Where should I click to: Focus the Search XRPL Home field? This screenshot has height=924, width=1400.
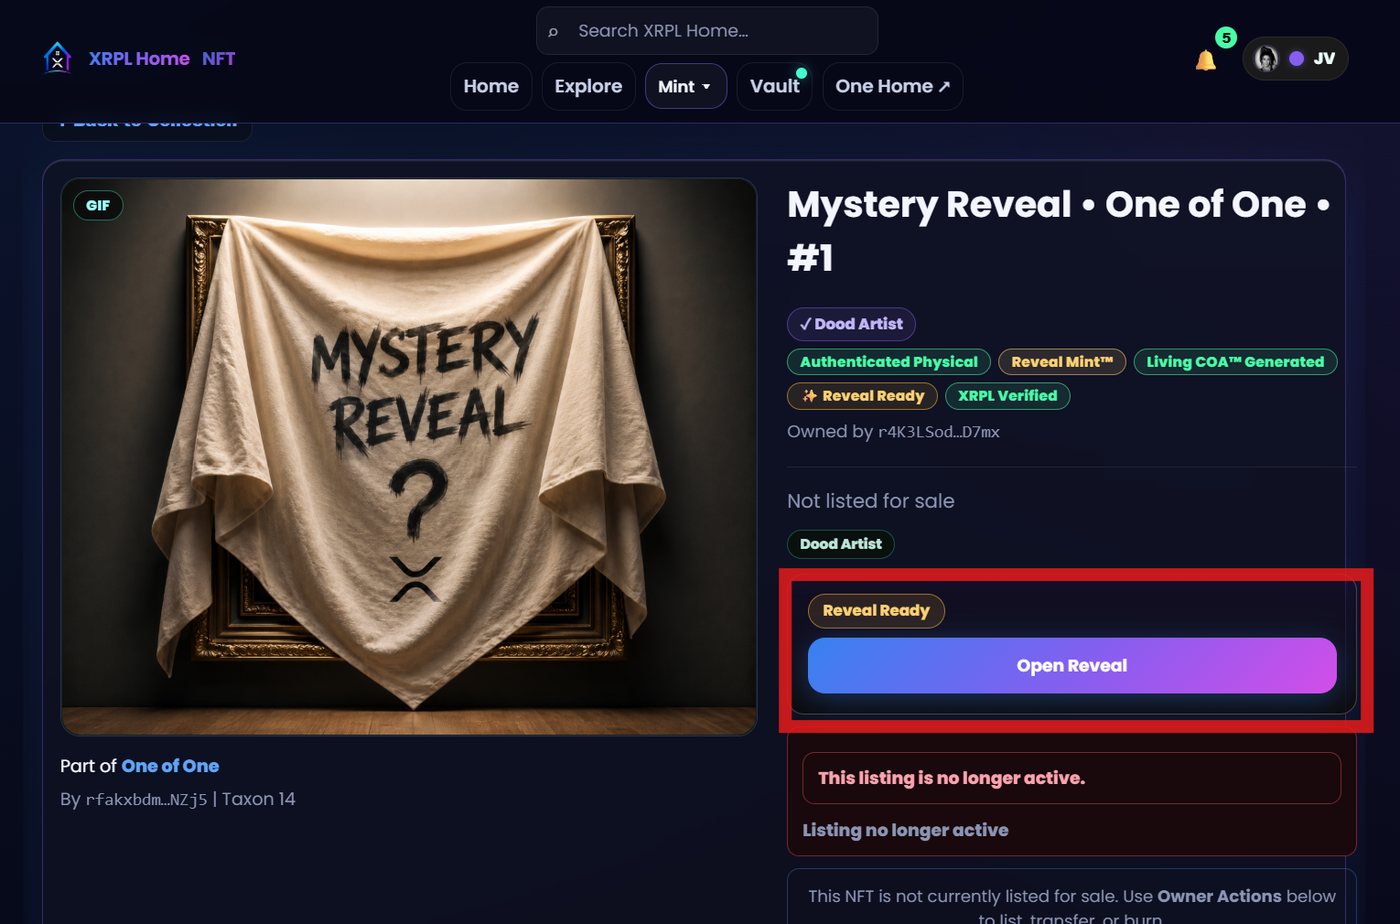coord(707,31)
